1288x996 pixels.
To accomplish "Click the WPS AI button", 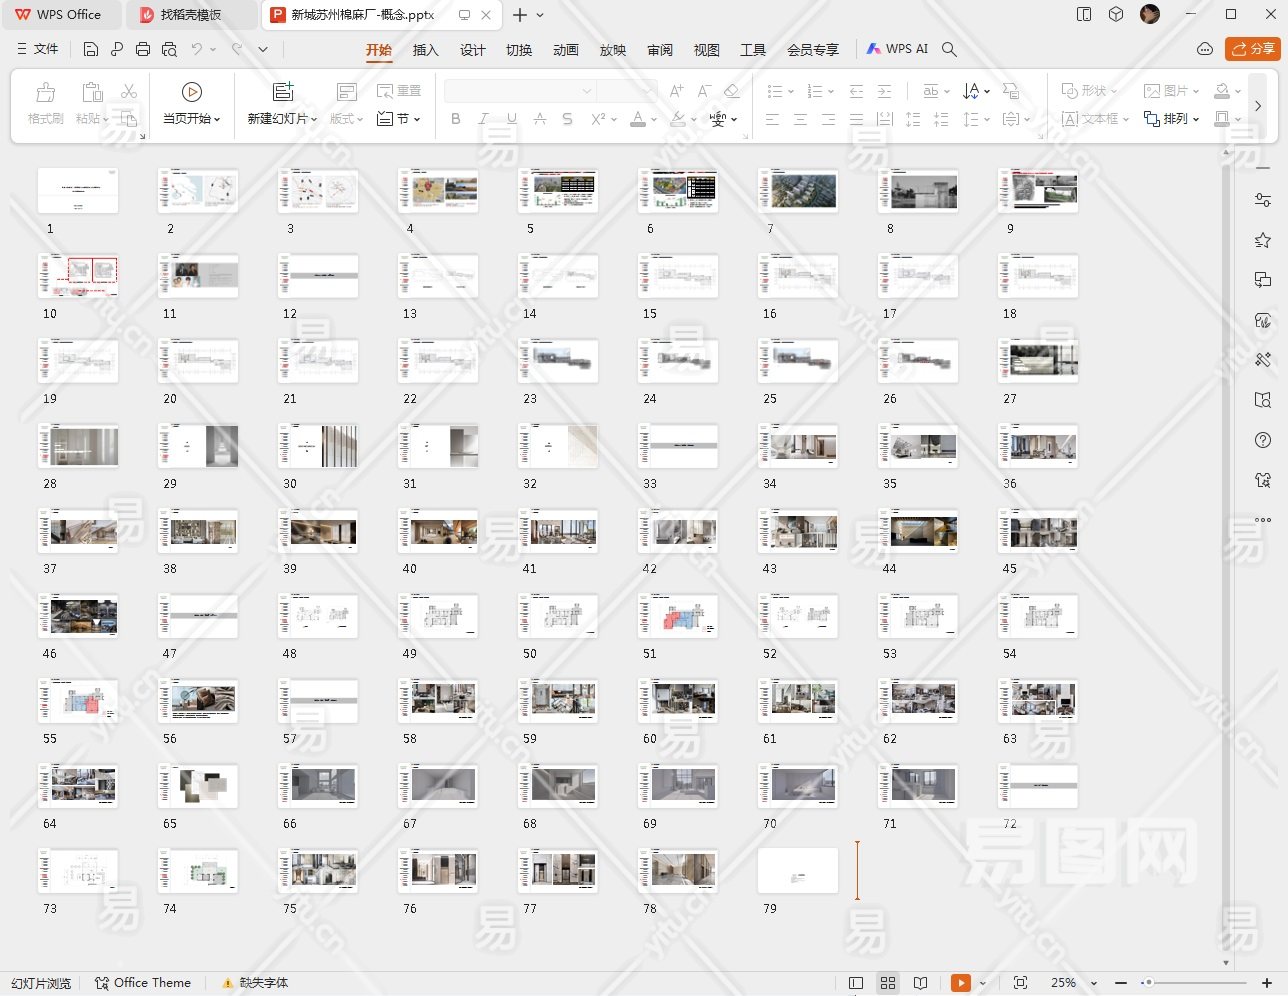I will 897,49.
